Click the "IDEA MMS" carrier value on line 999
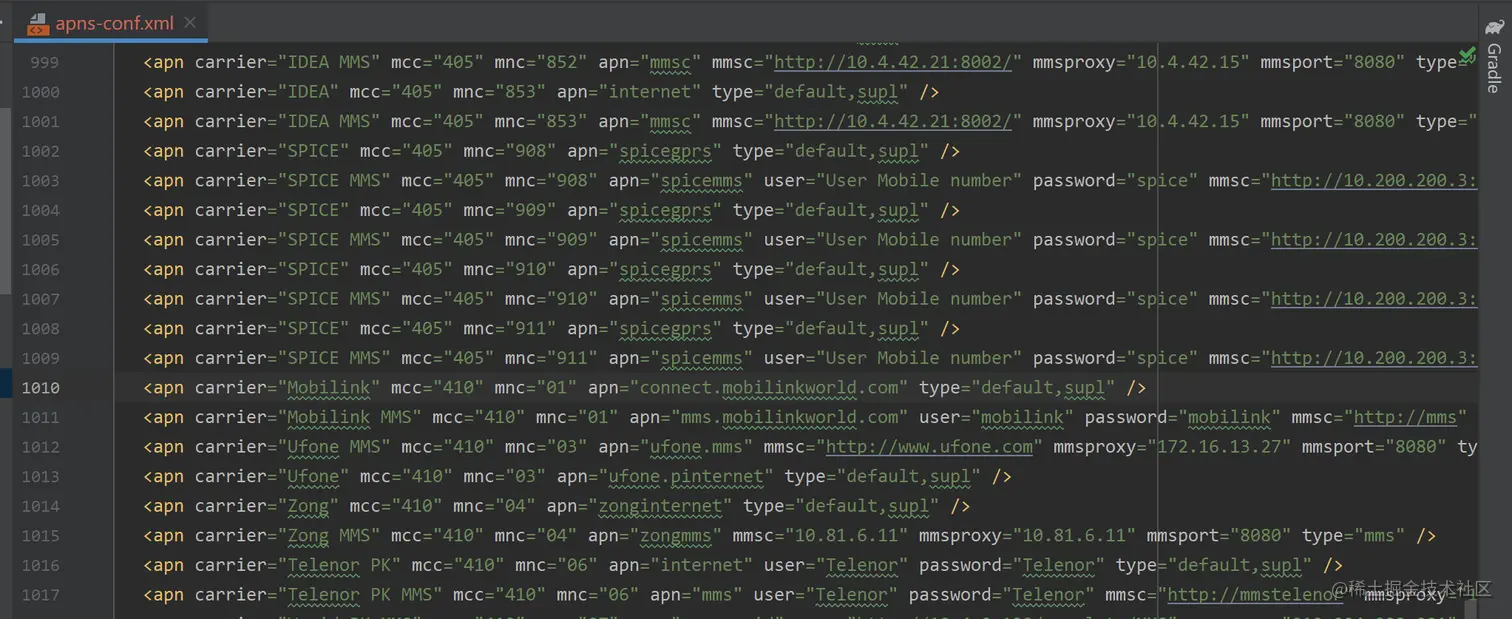This screenshot has height=619, width=1512. pos(329,62)
